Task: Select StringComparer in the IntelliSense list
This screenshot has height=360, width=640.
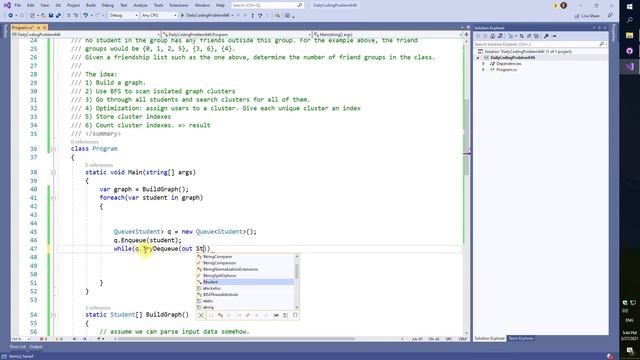Action: pyautogui.click(x=245, y=257)
